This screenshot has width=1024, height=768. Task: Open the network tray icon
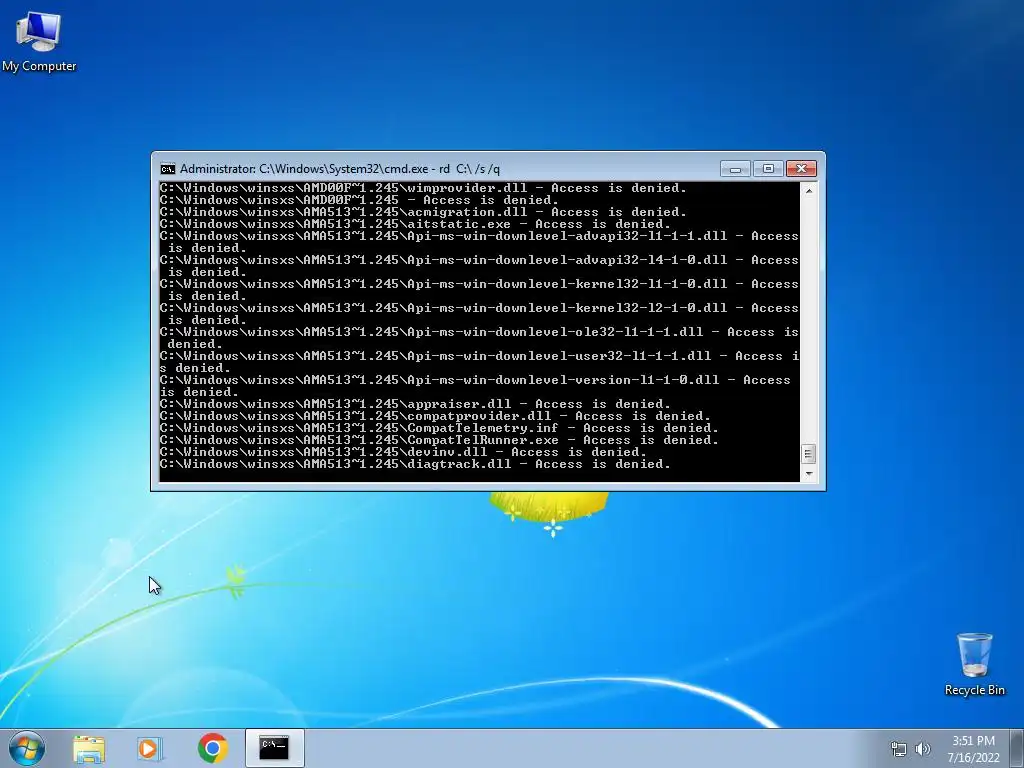pyautogui.click(x=899, y=749)
